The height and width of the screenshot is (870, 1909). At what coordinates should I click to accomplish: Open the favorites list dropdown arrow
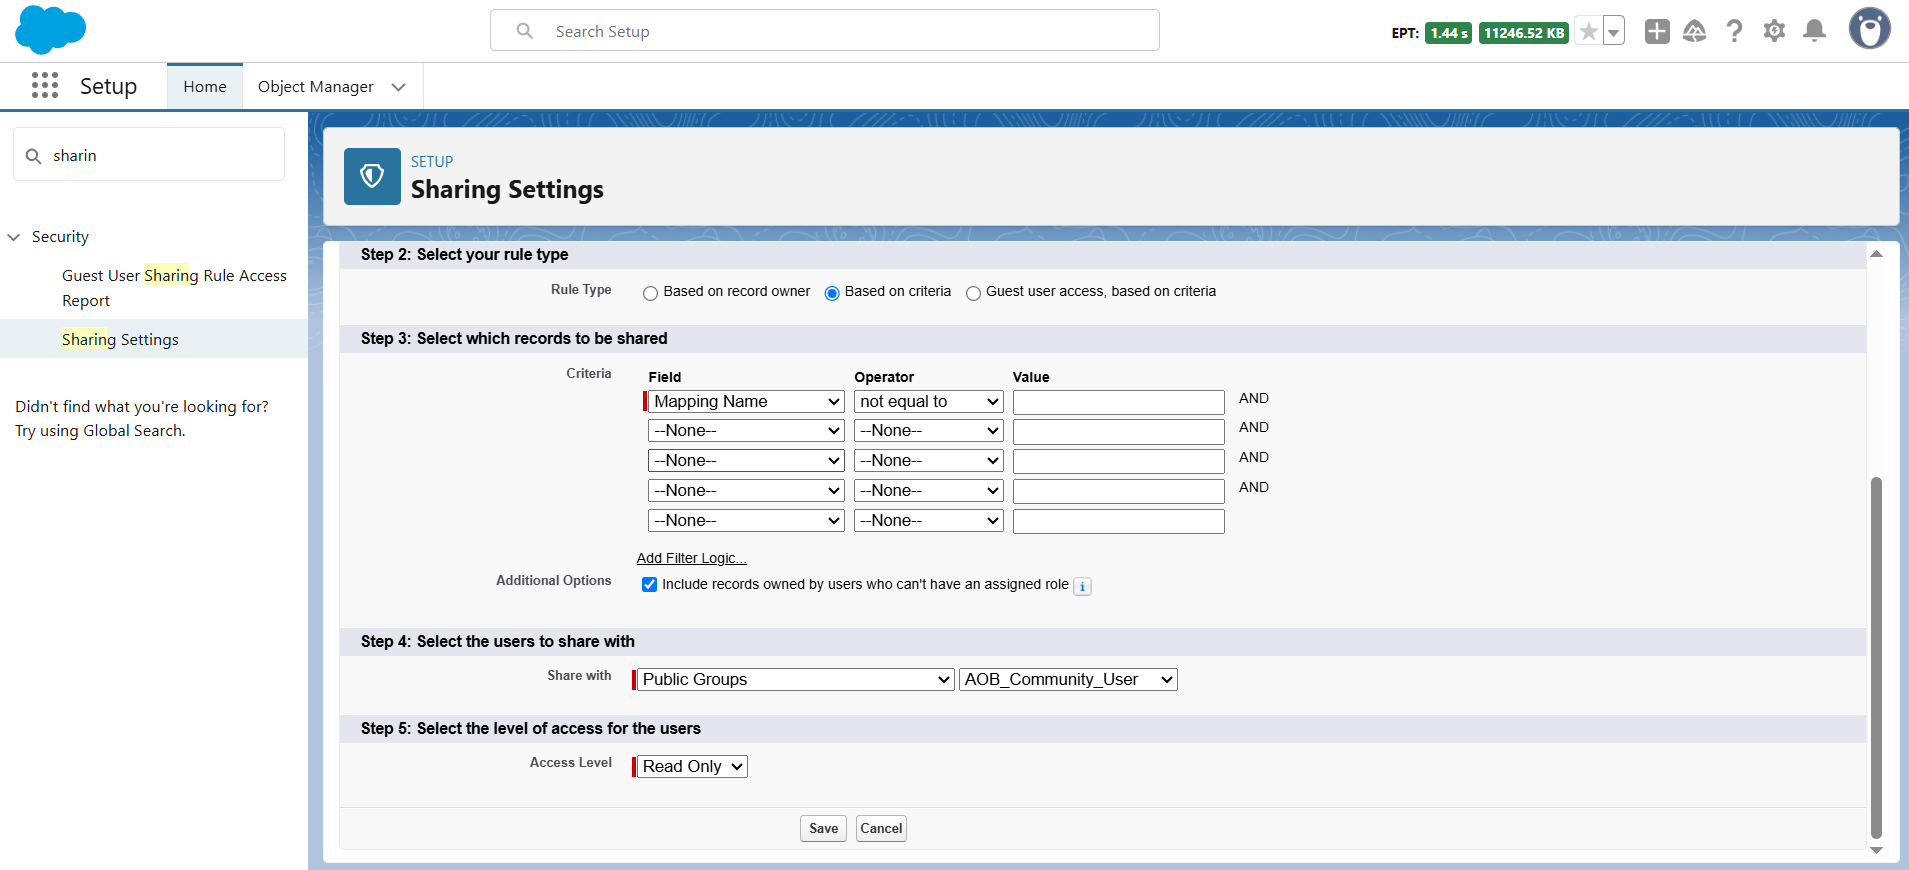point(1613,32)
